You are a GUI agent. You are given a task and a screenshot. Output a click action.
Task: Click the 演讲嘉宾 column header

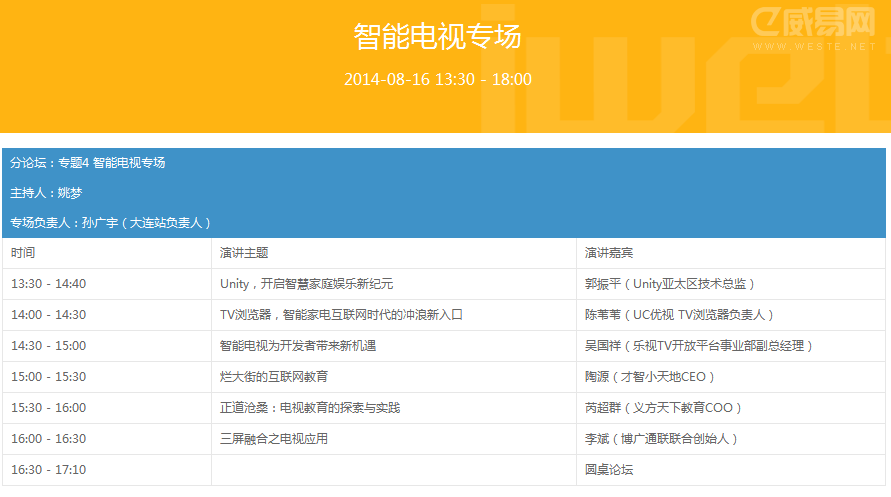[x=609, y=253]
